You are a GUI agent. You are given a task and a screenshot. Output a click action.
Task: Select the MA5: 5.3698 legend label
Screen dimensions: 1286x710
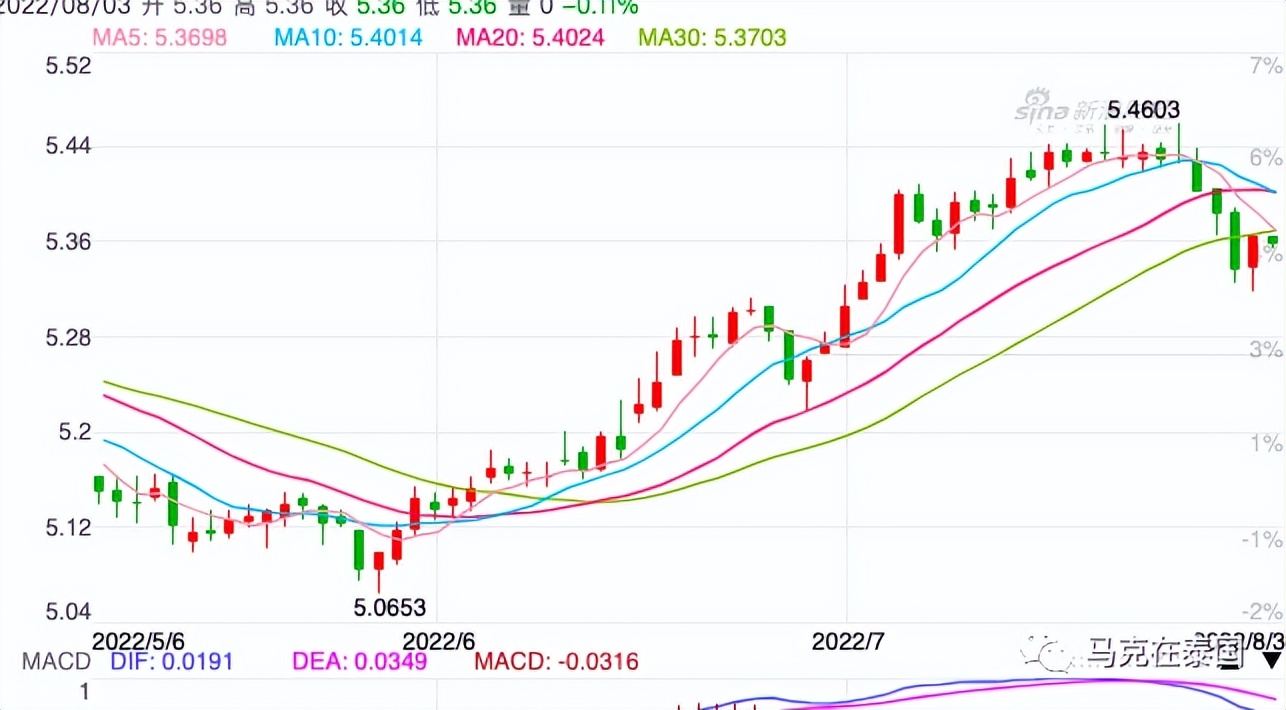pos(159,38)
